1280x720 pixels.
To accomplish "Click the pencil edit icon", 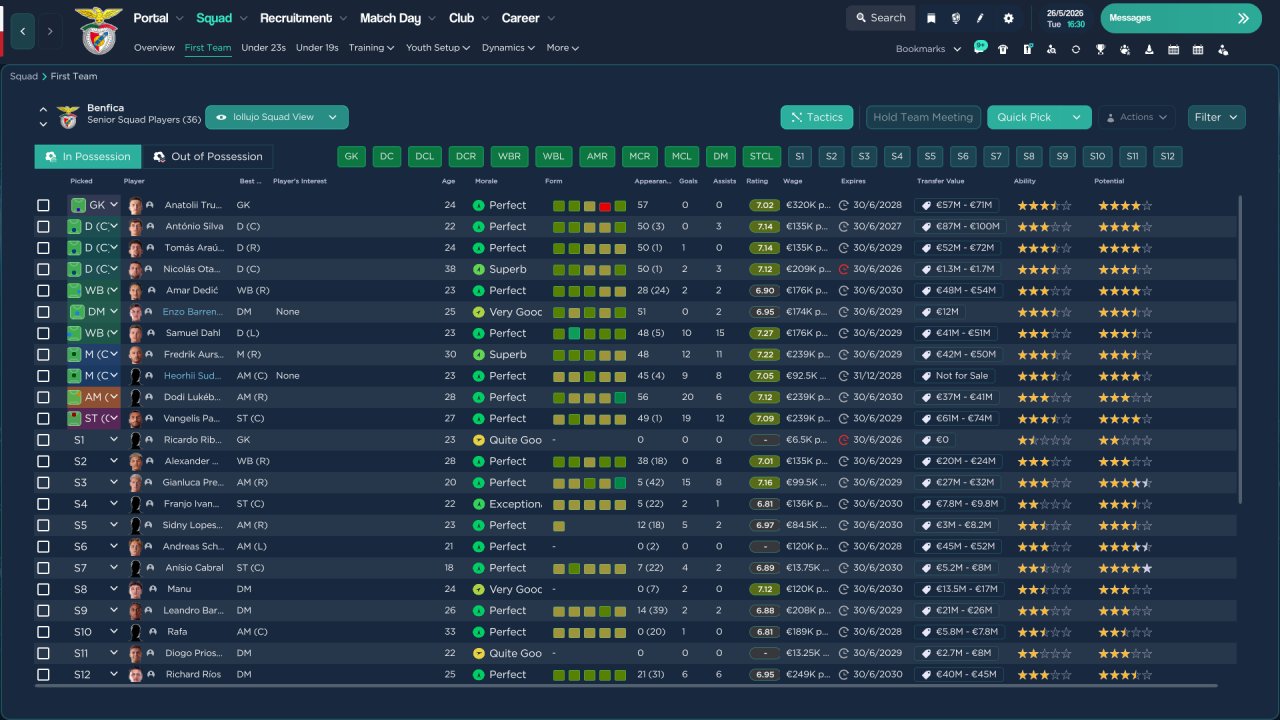I will click(980, 18).
